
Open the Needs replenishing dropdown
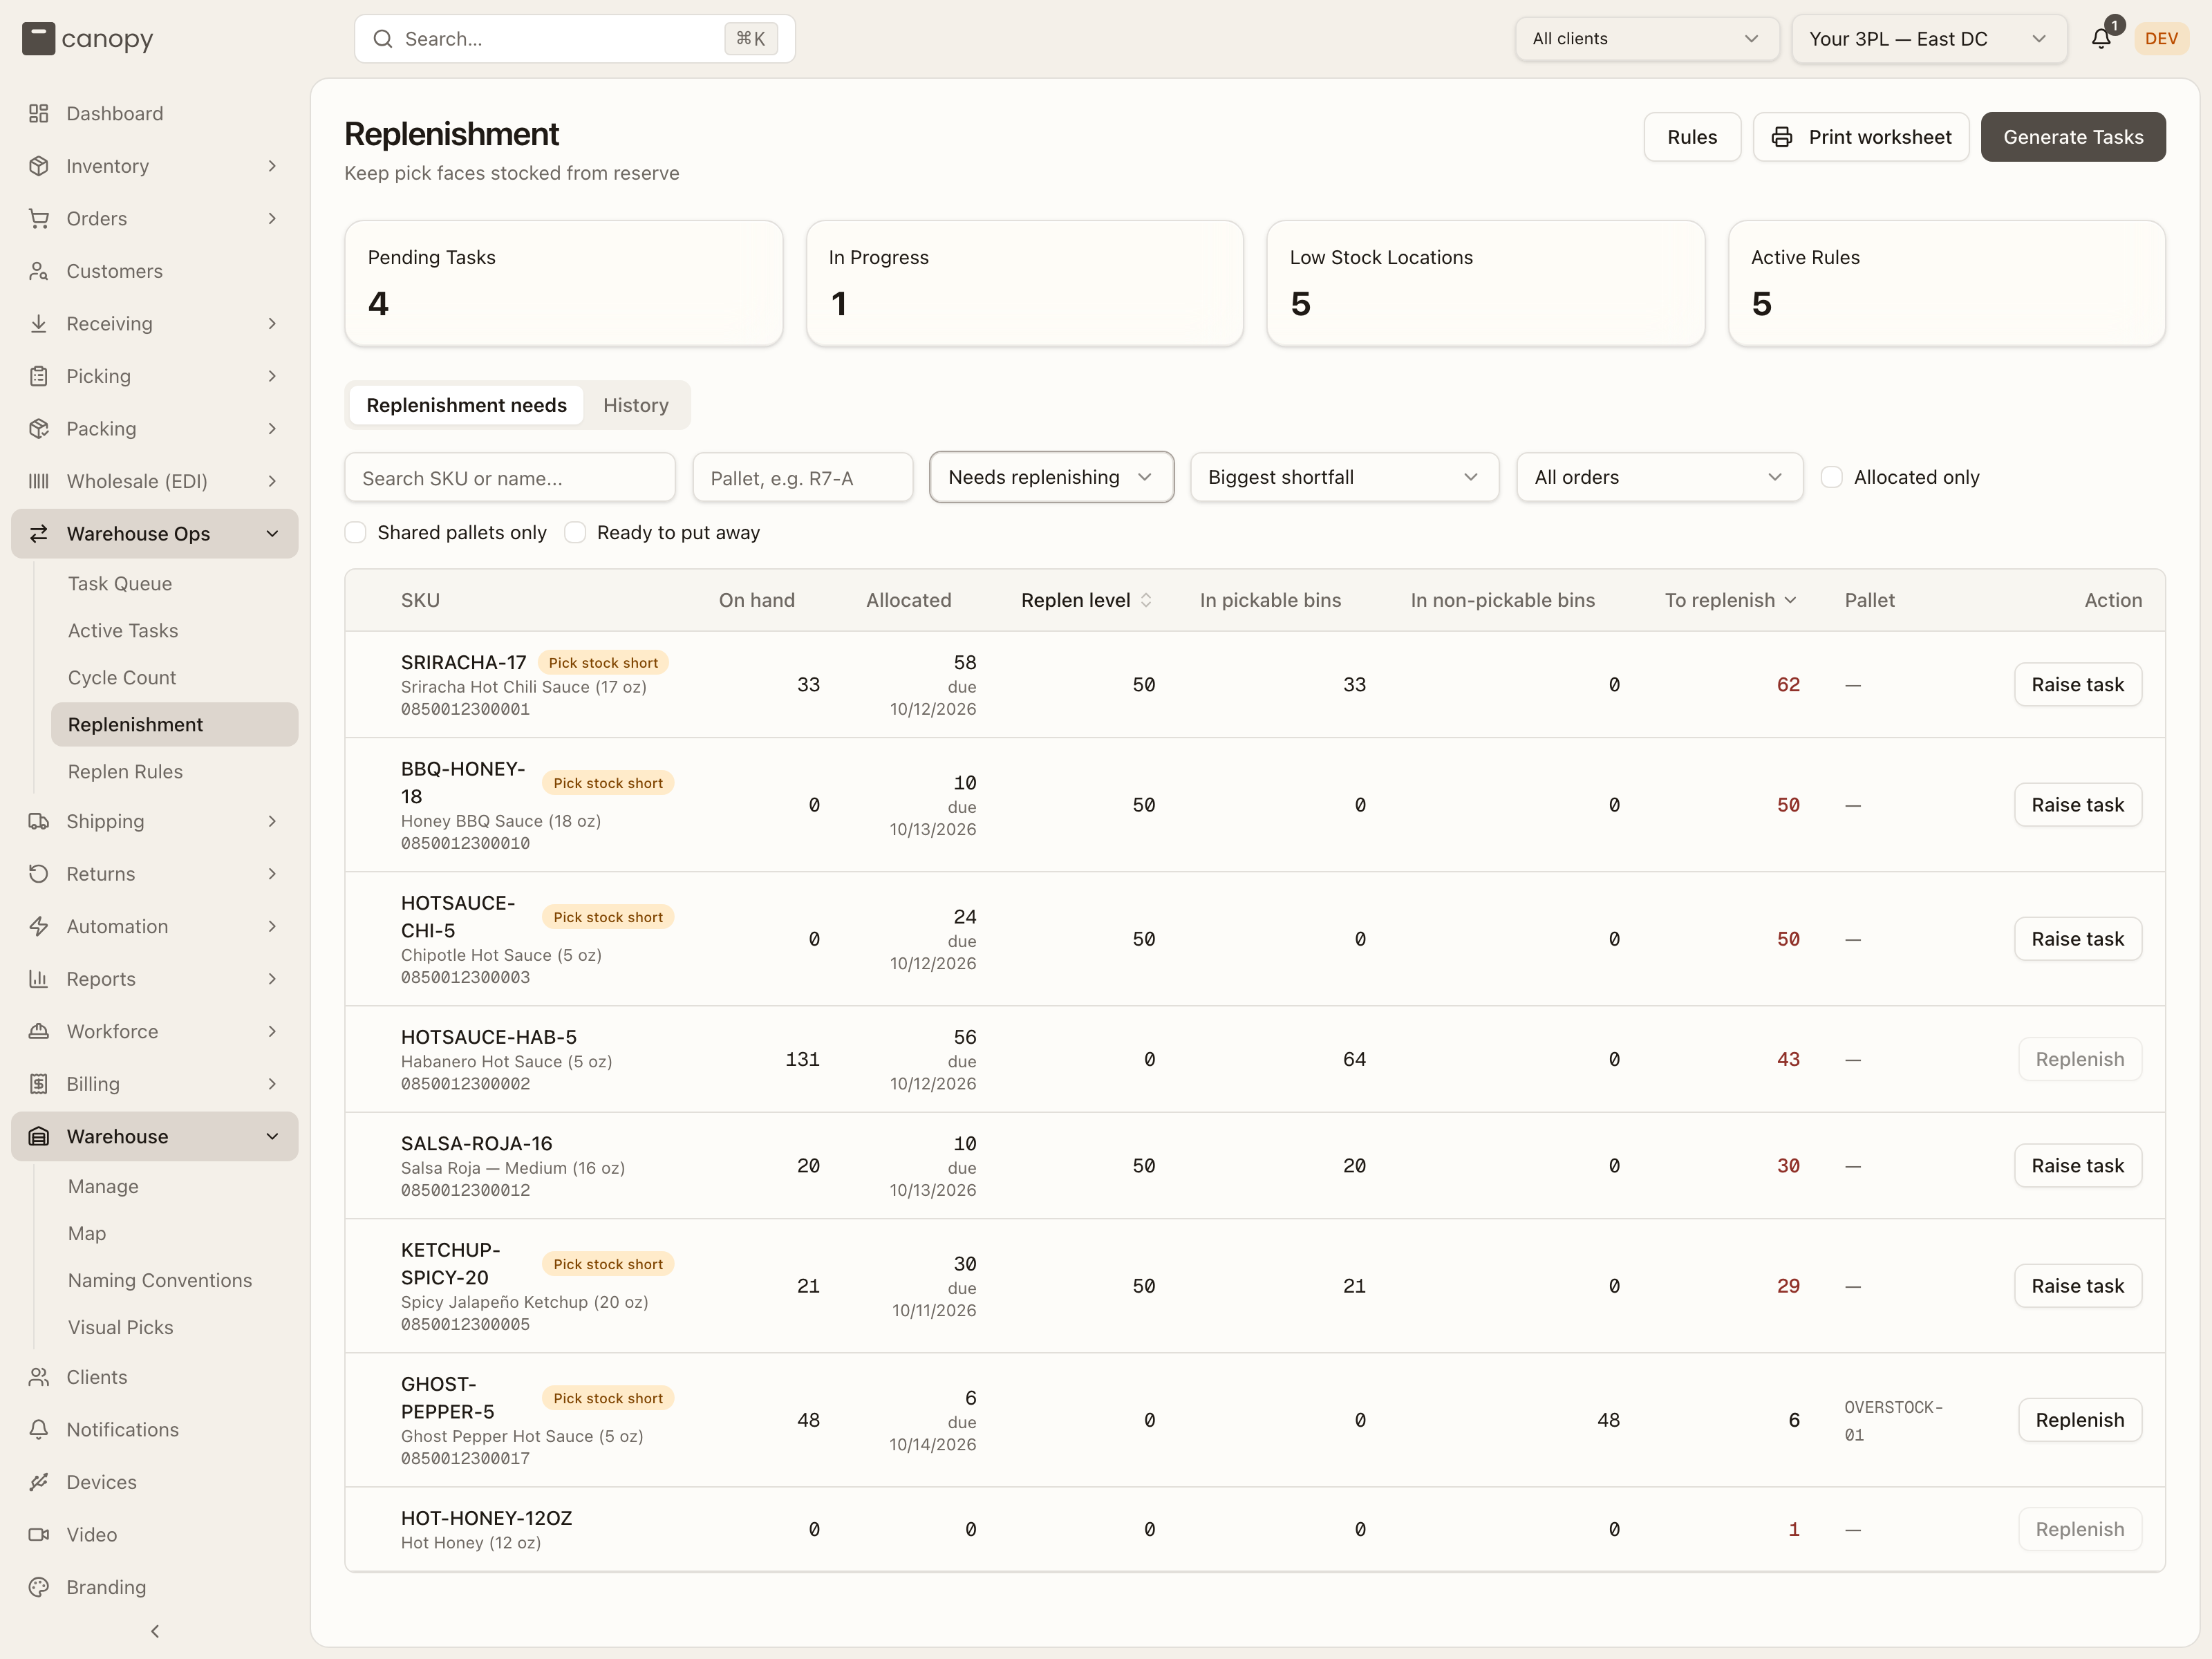point(1051,477)
